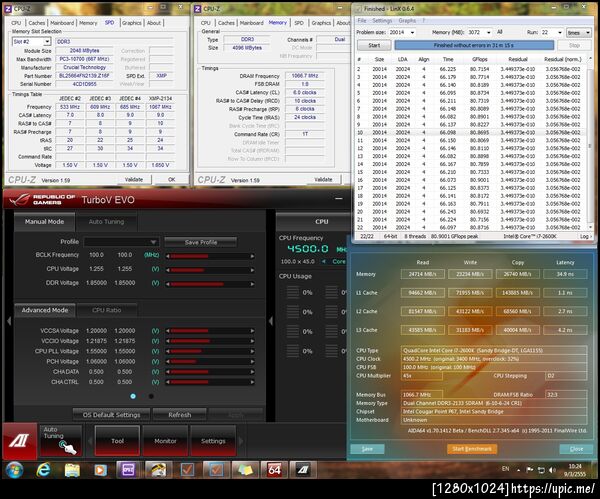The height and width of the screenshot is (499, 600).
Task: Open Tool button in AI Suite bar
Action: [117, 441]
